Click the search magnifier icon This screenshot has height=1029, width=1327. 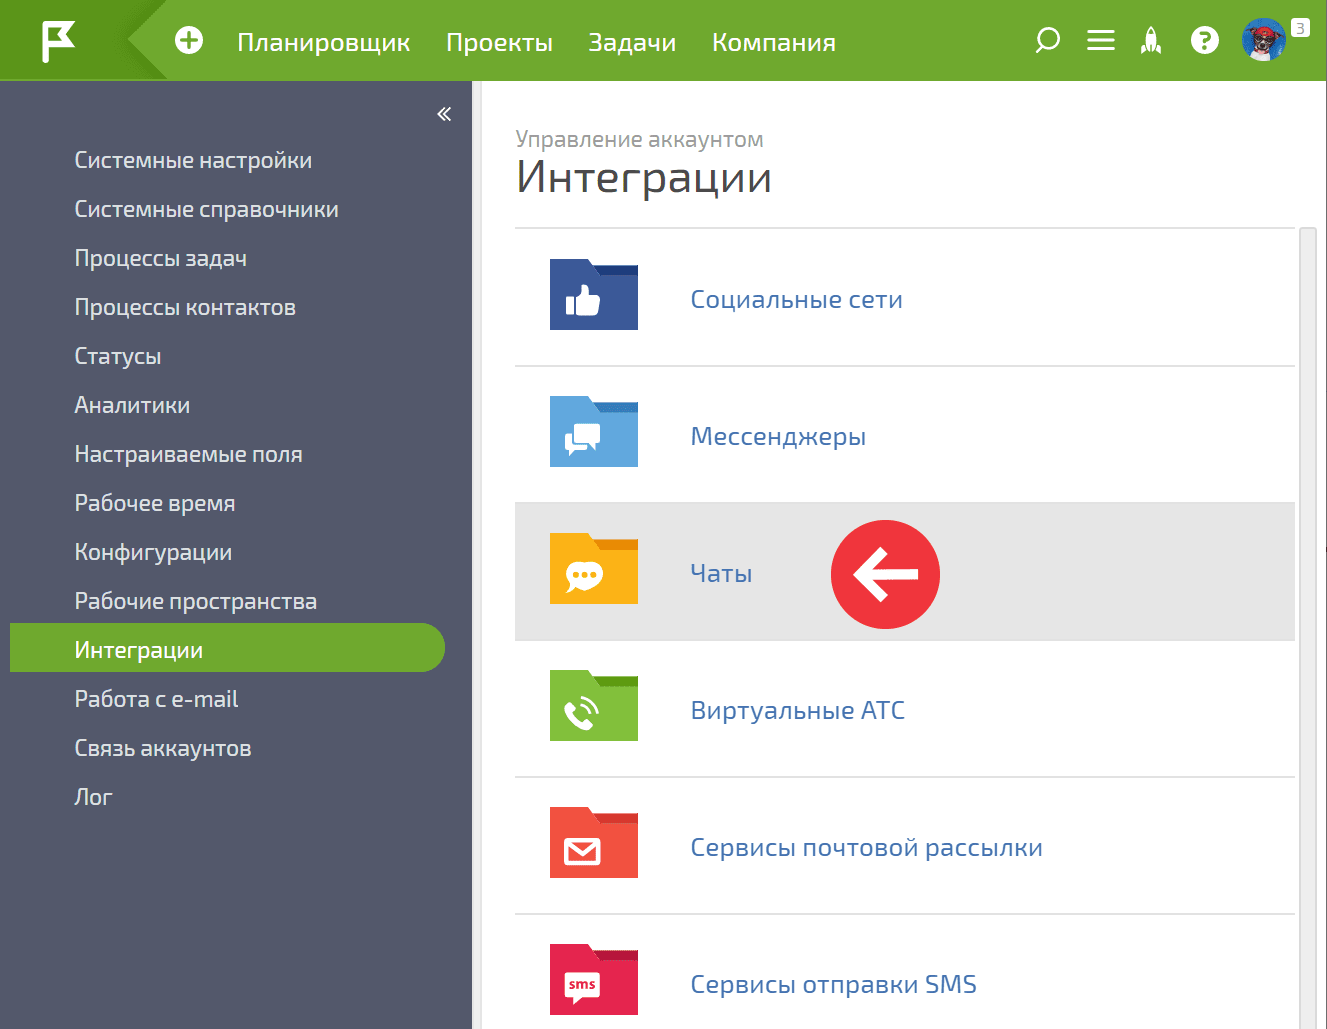click(1047, 41)
